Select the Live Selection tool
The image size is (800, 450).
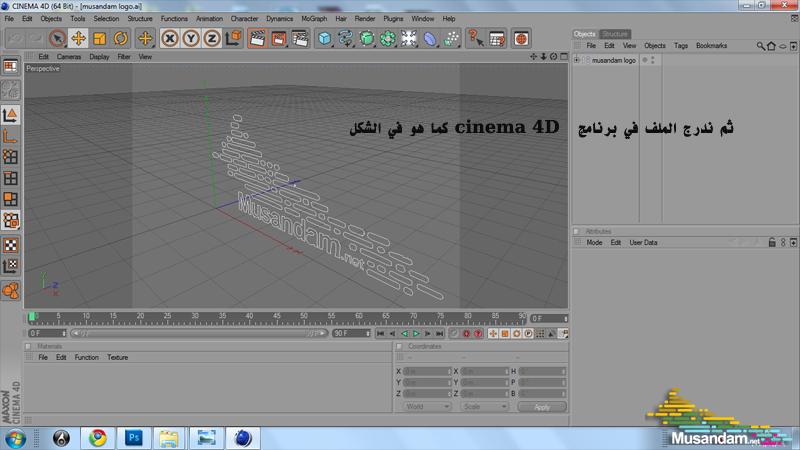coord(58,38)
